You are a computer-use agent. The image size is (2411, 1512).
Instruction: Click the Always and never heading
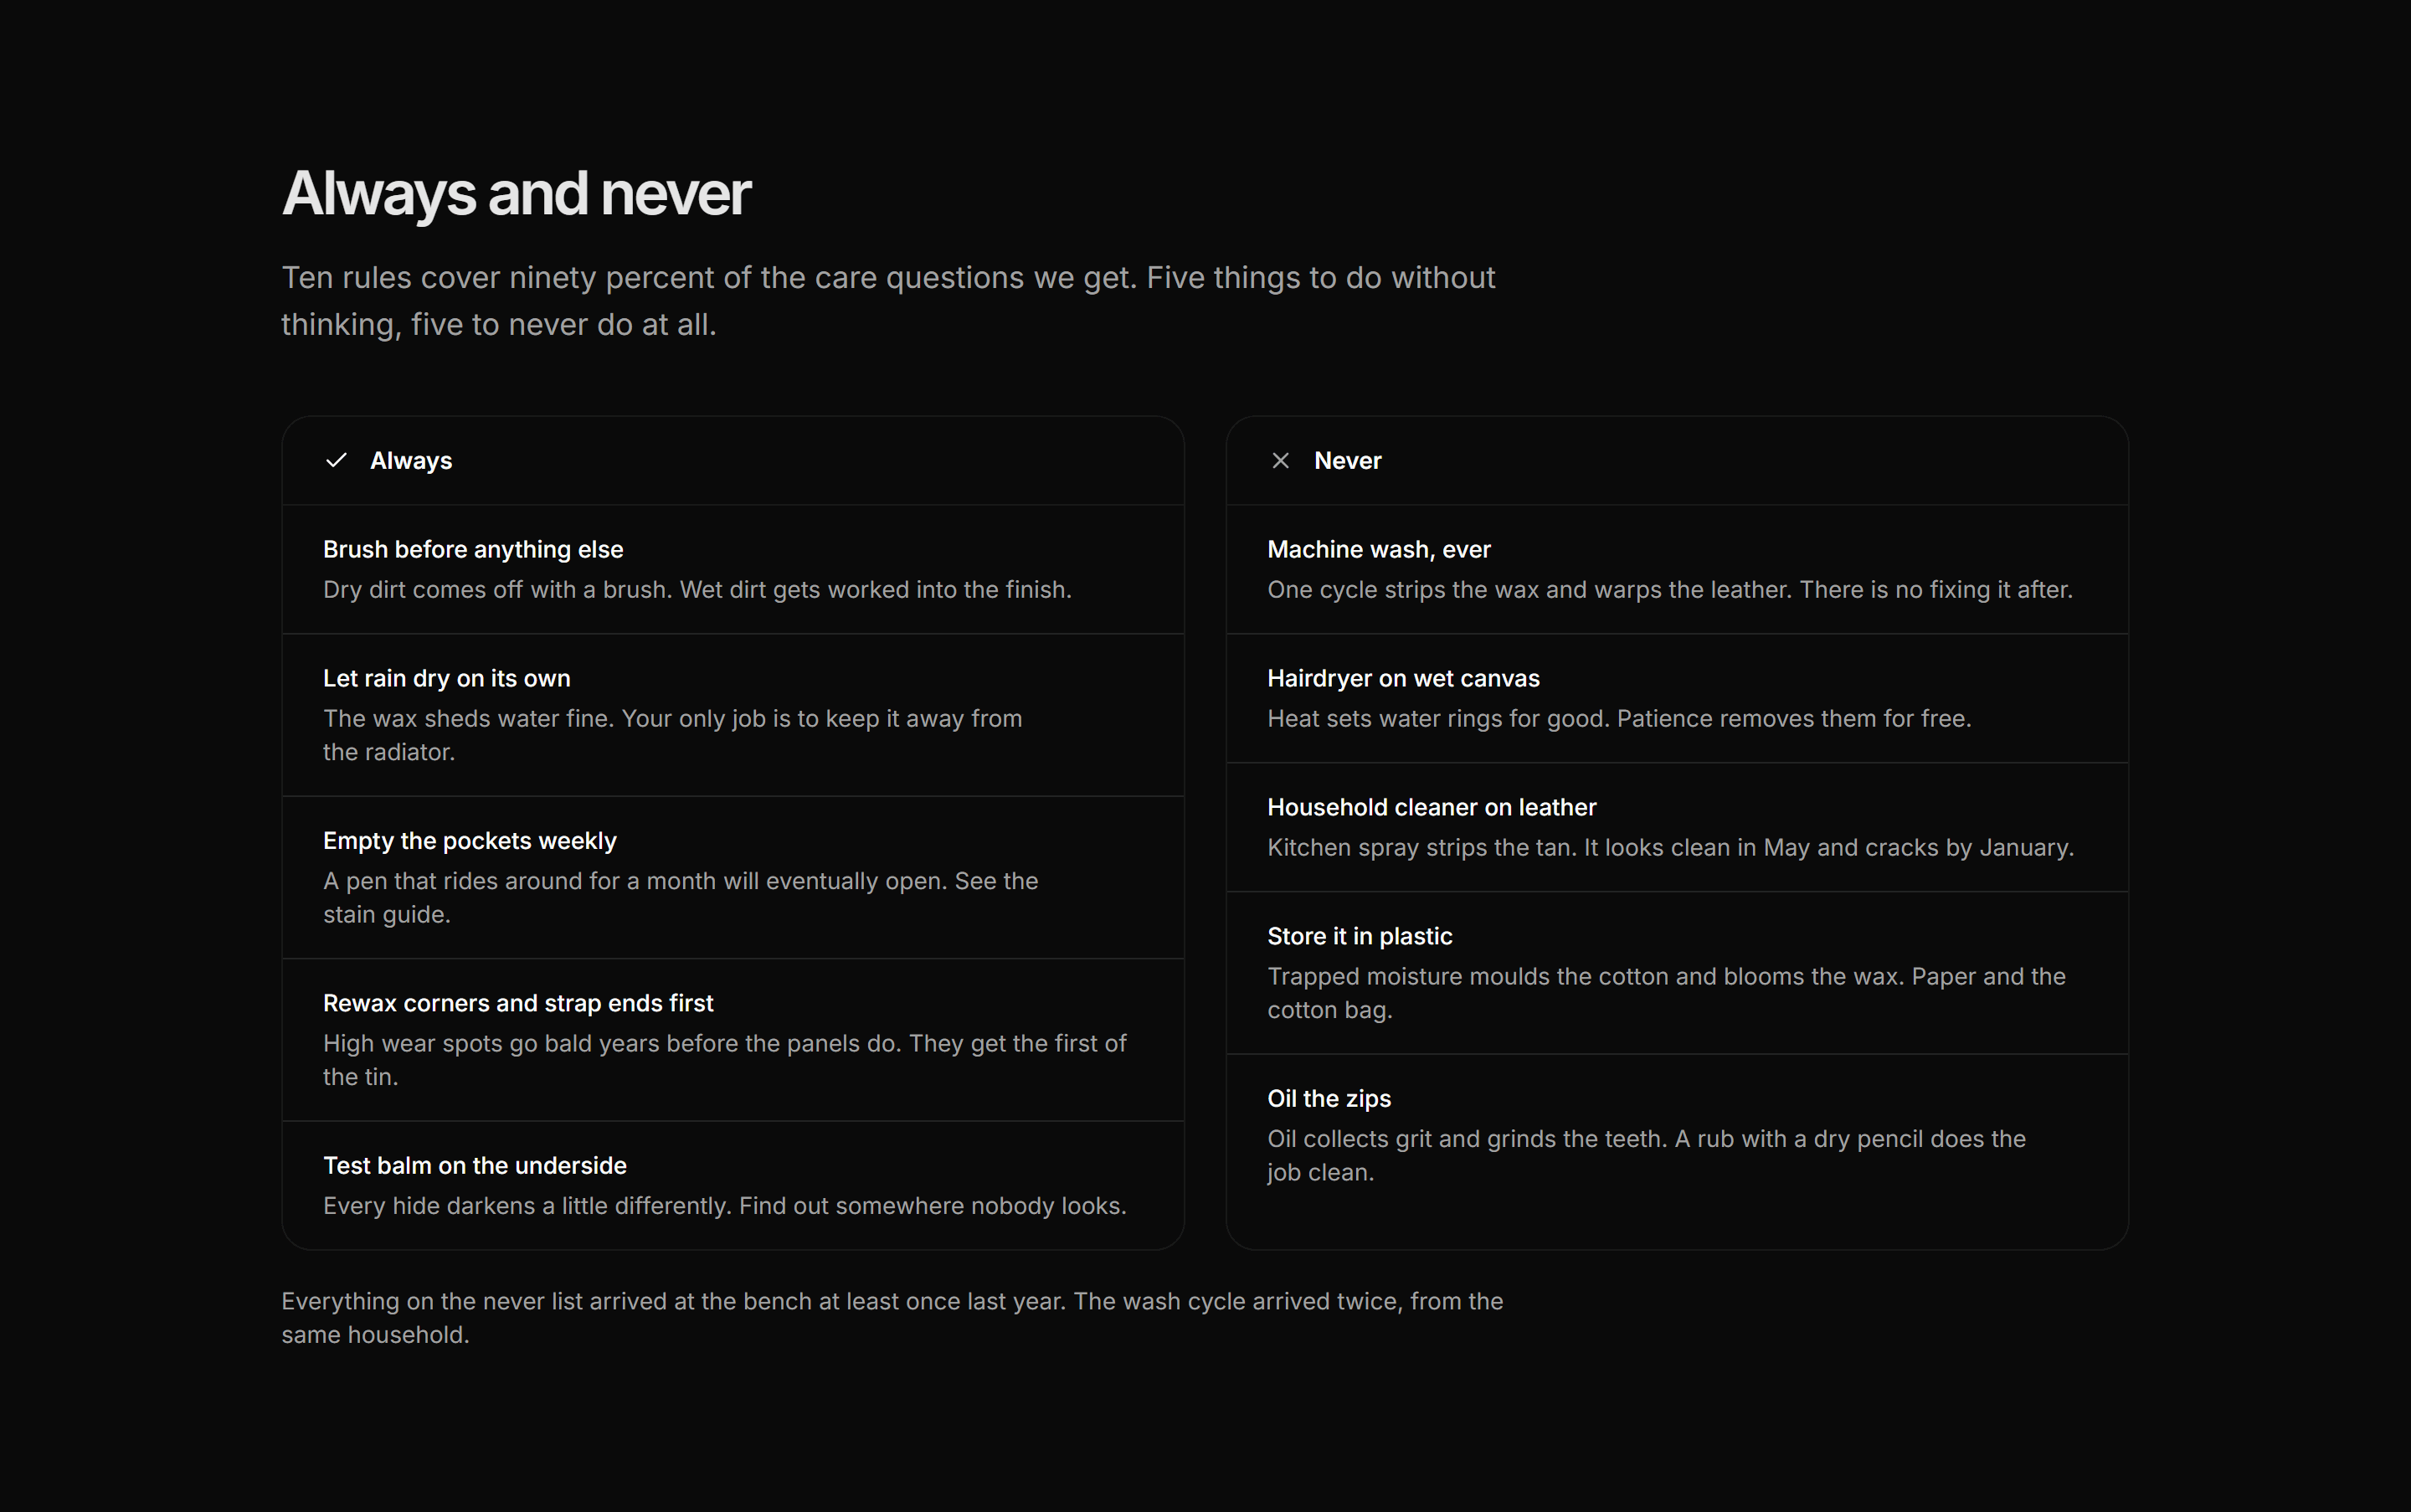tap(516, 193)
